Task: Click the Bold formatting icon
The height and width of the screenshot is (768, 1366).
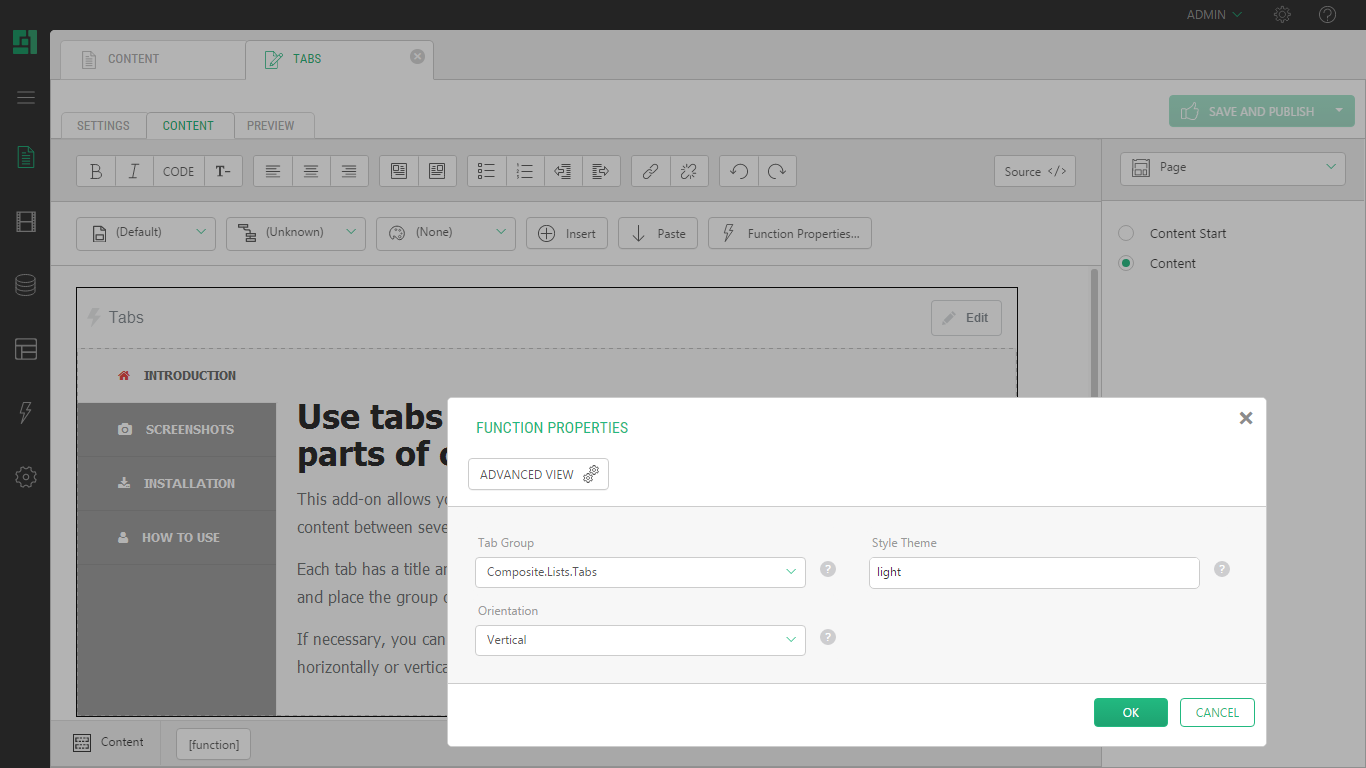Action: tap(96, 171)
